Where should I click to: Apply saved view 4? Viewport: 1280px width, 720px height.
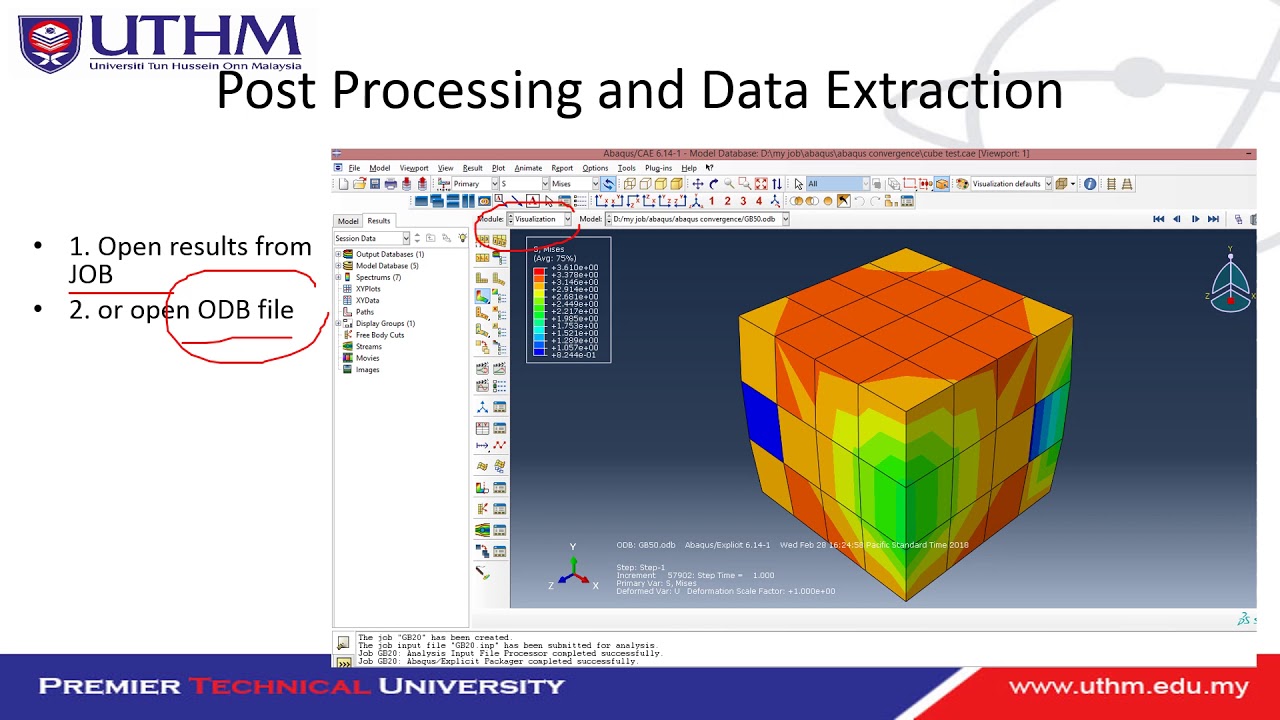[x=759, y=201]
